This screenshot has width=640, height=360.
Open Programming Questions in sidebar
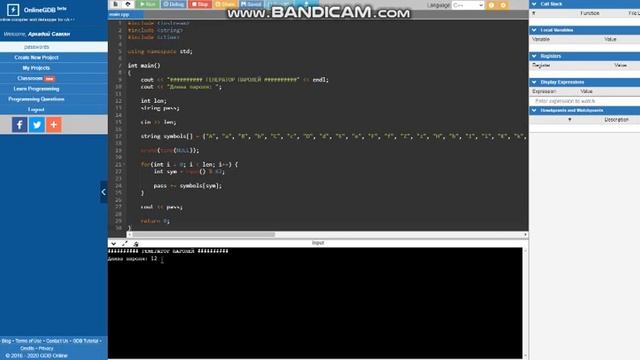[x=36, y=99]
